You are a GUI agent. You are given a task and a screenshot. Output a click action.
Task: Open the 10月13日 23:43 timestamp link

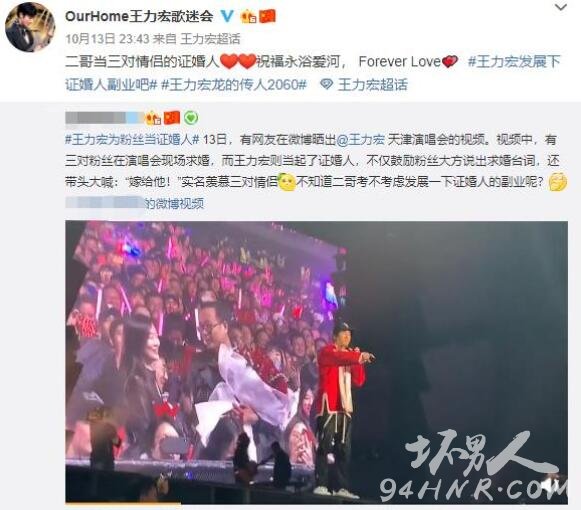(107, 39)
